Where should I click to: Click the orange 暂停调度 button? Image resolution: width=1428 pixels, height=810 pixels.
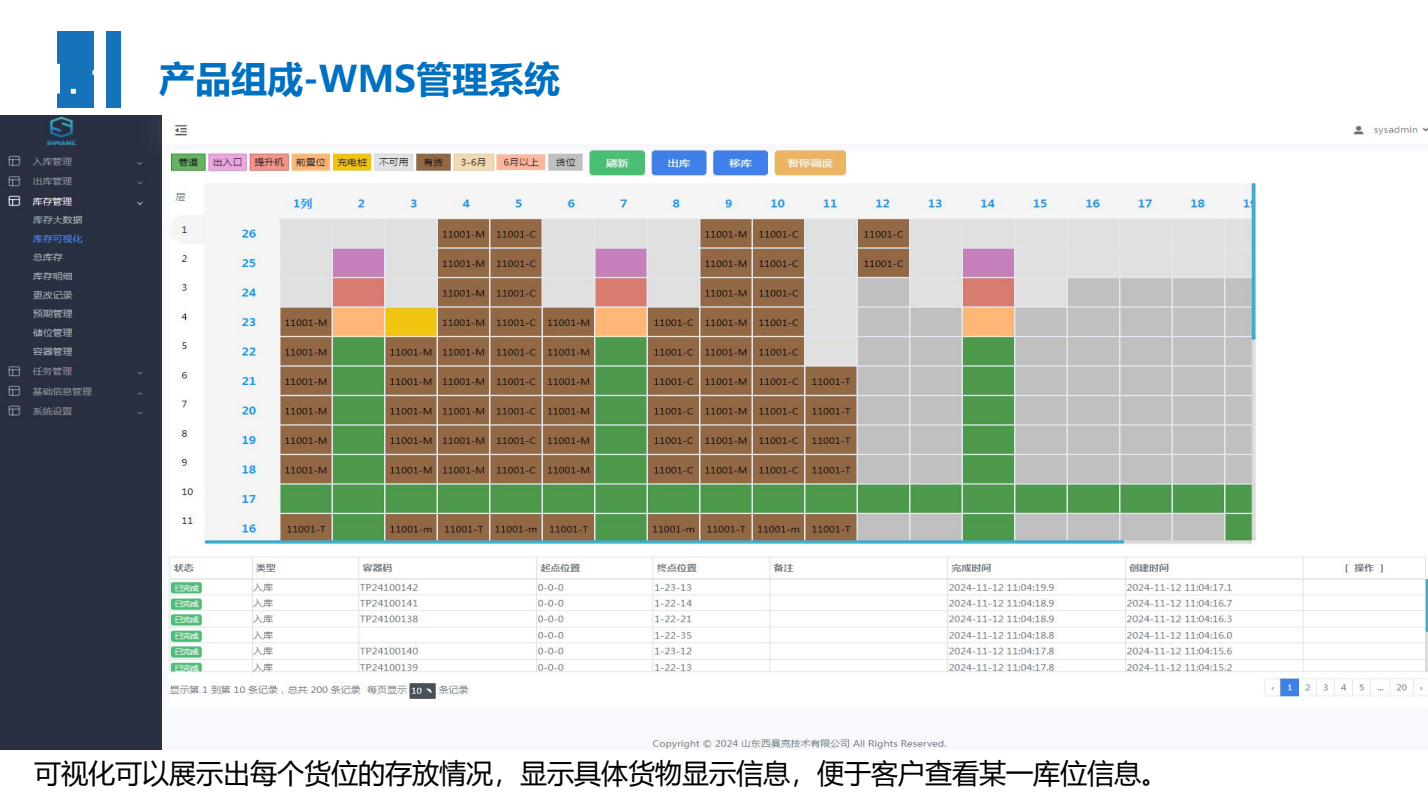point(810,163)
